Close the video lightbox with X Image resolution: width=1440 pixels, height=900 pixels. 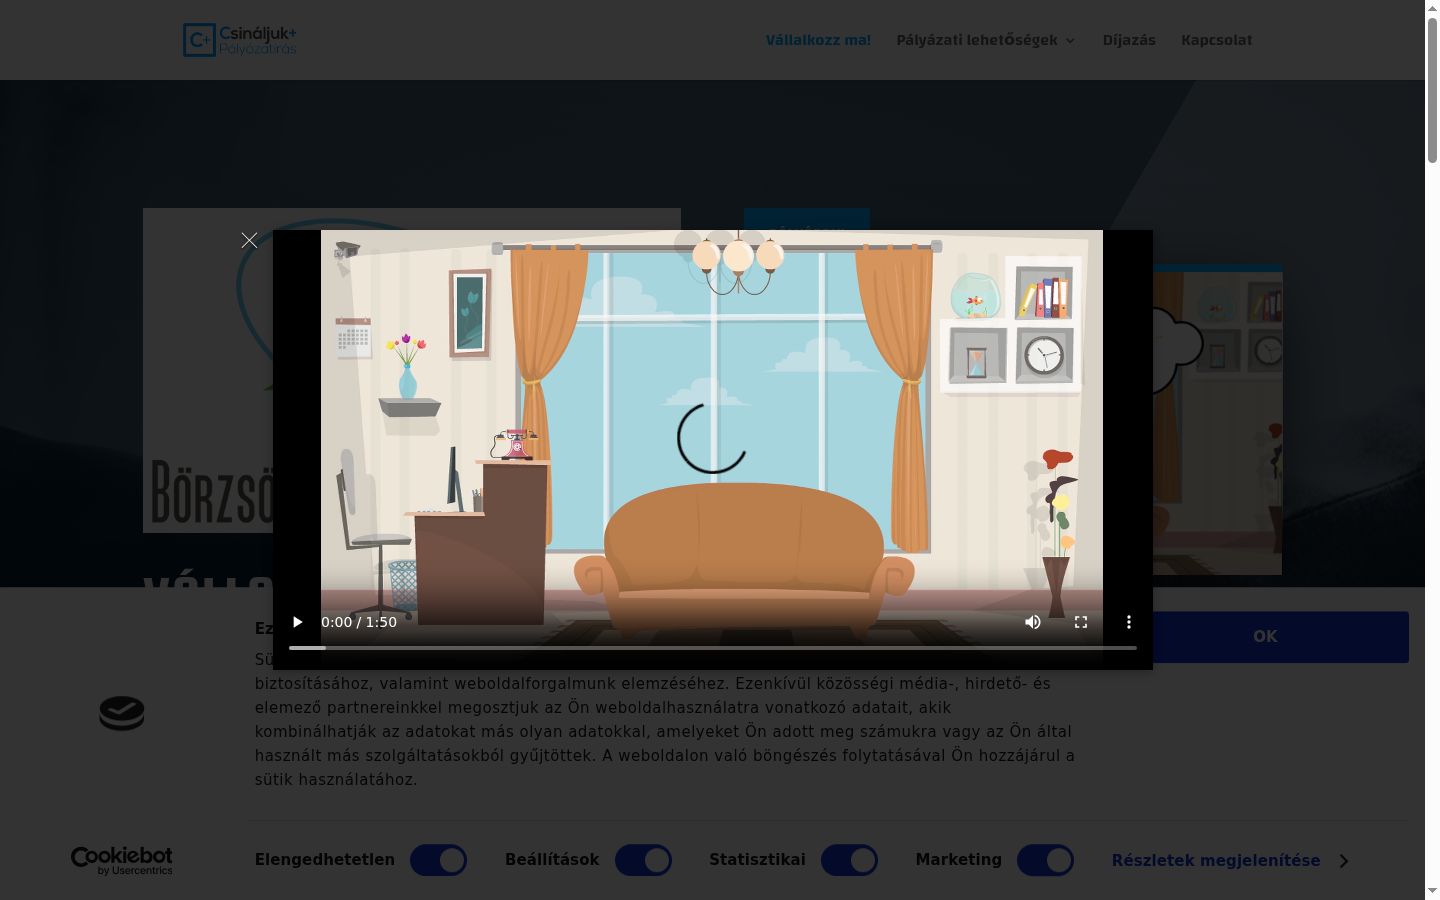tap(249, 240)
